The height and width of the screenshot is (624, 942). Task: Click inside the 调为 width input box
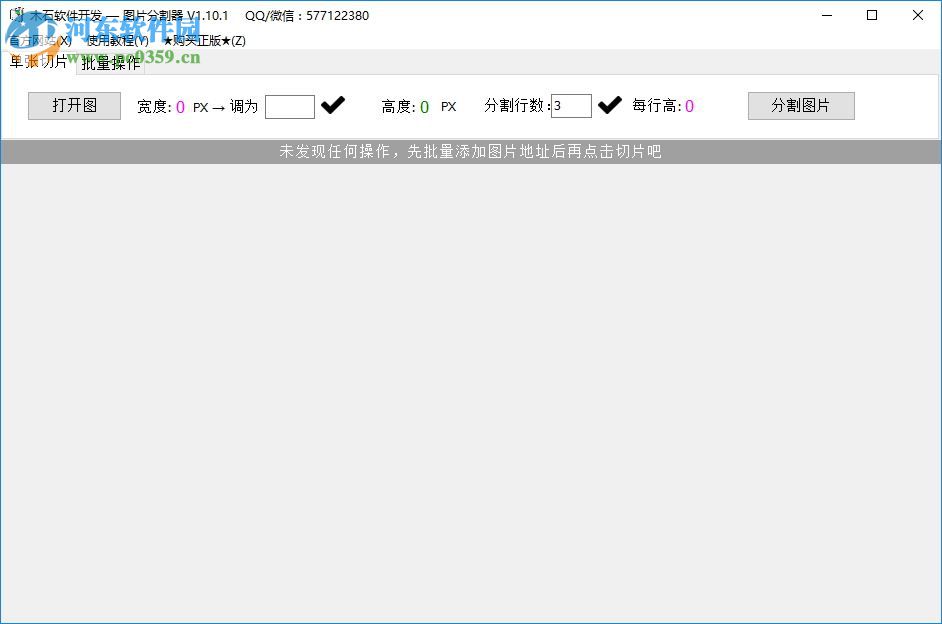point(289,105)
